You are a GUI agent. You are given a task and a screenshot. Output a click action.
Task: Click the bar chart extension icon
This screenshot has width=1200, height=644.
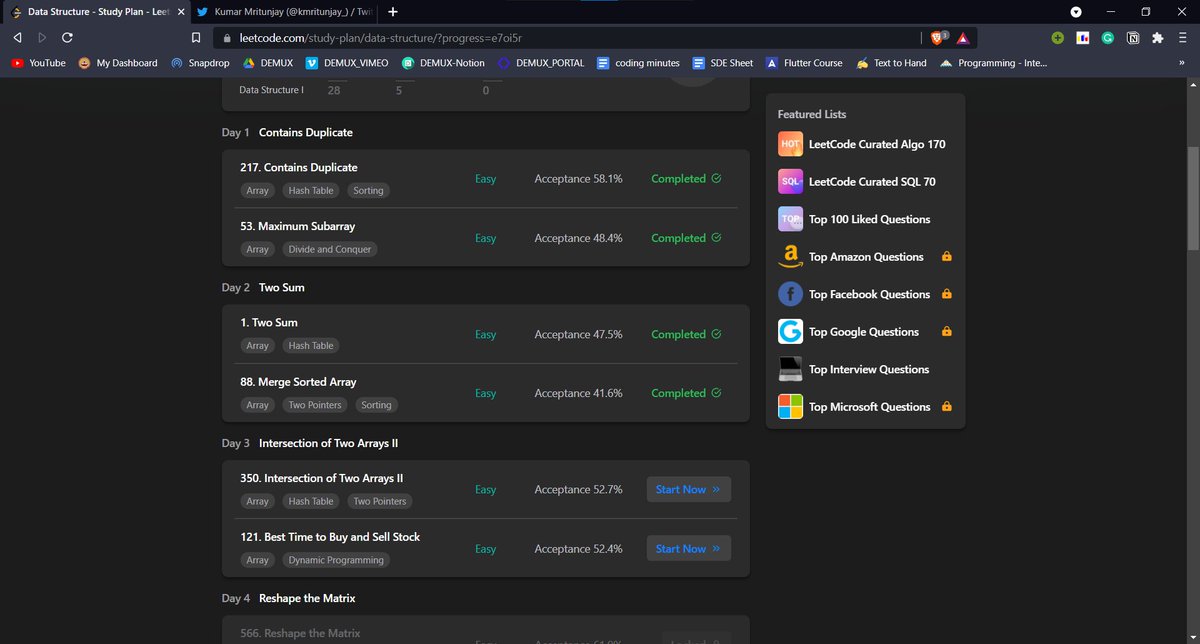[1082, 37]
